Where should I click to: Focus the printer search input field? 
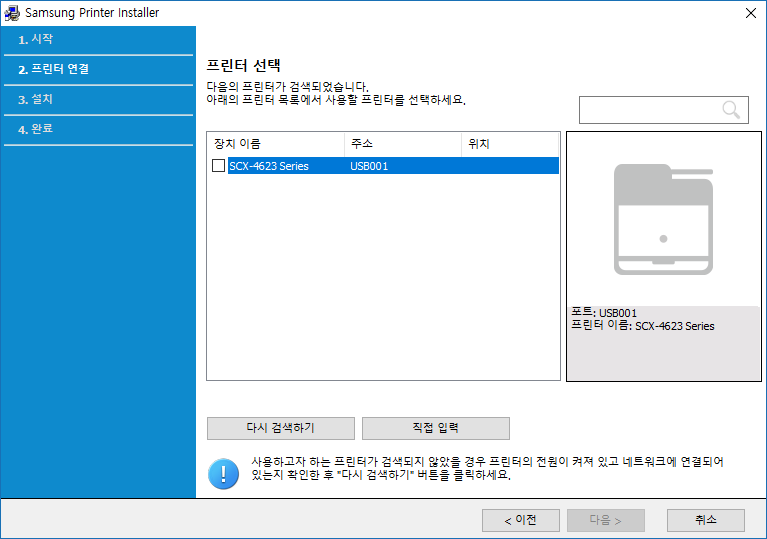point(663,110)
